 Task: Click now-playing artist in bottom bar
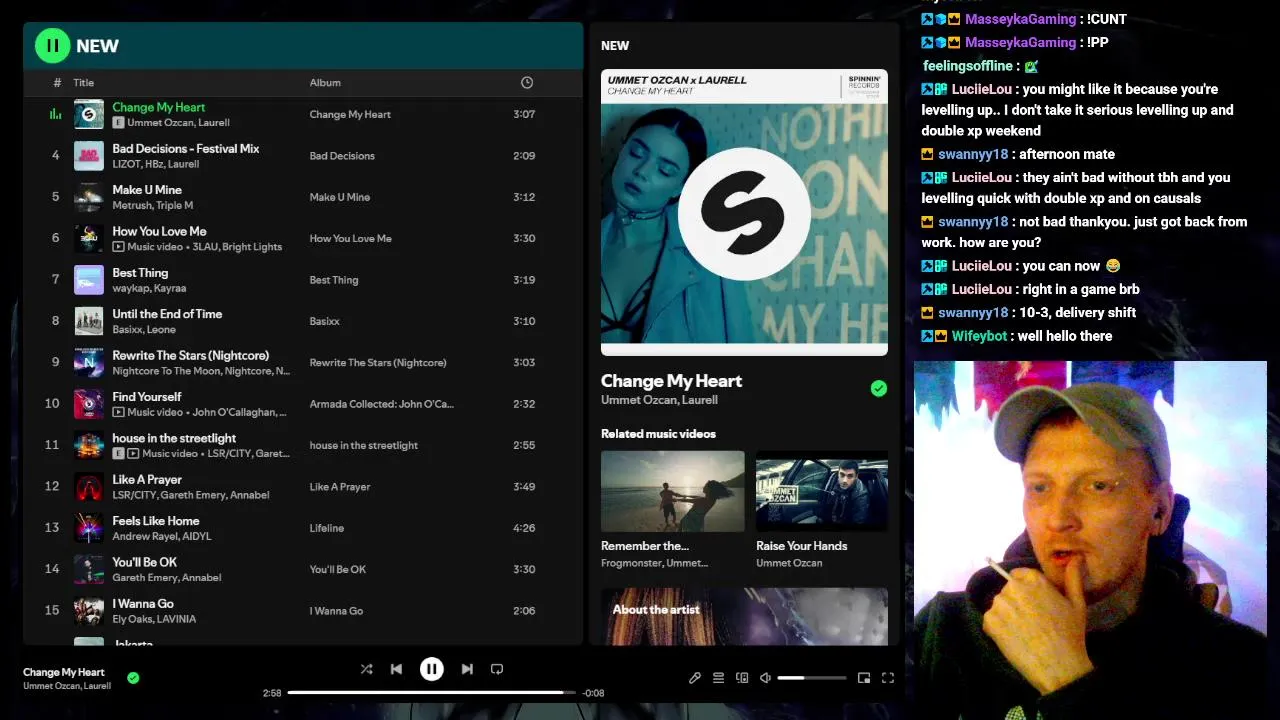coord(67,686)
